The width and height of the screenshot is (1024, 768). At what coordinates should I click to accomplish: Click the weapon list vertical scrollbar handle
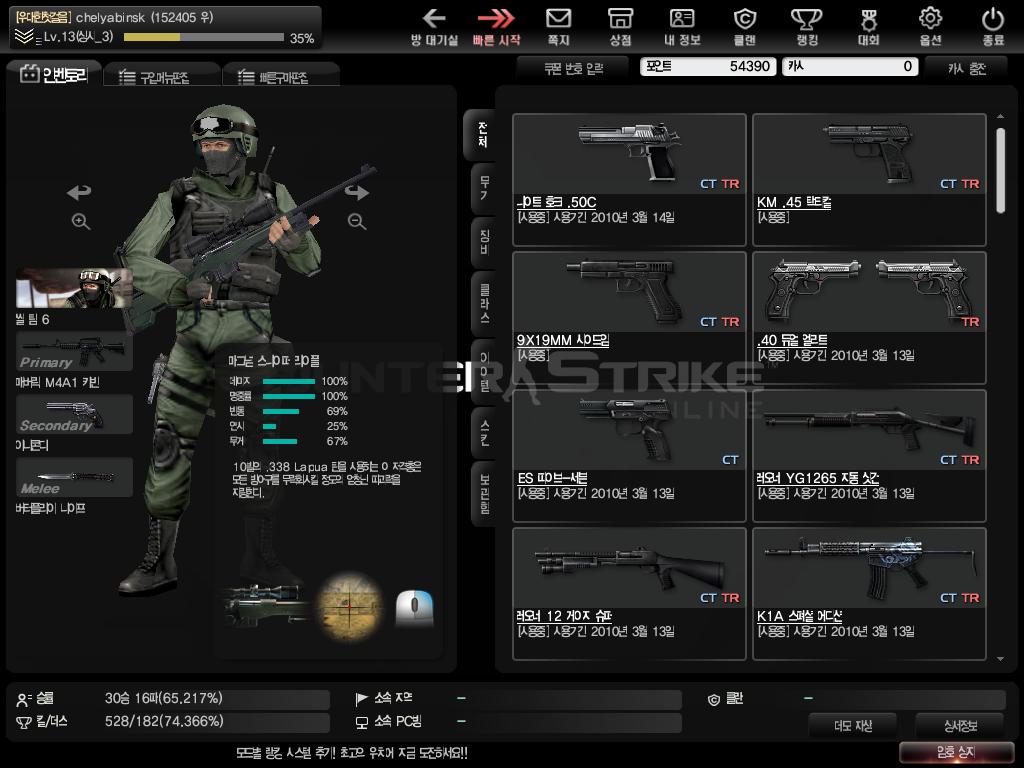tap(1000, 170)
